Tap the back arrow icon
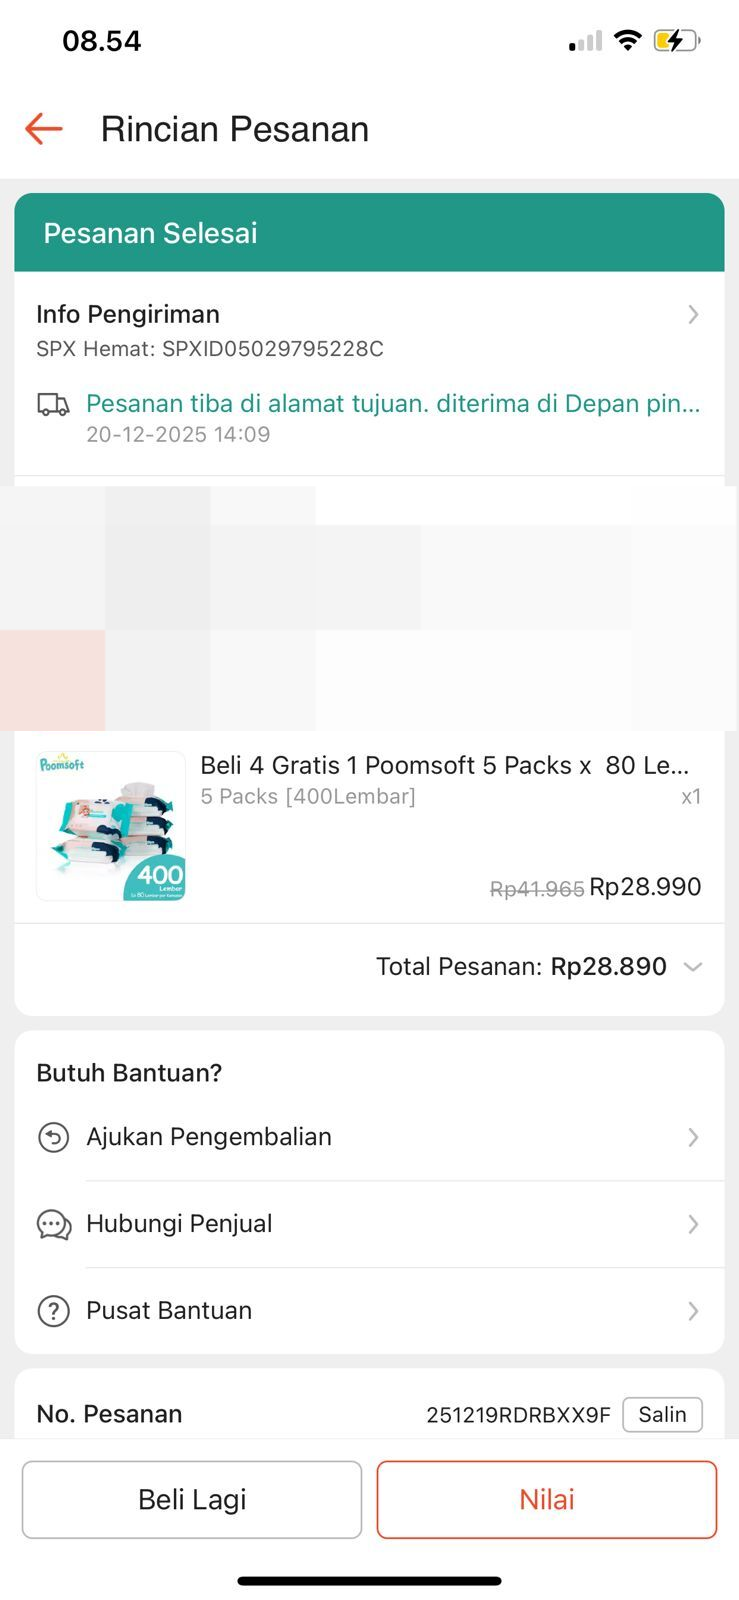The width and height of the screenshot is (739, 1600). coord(44,129)
